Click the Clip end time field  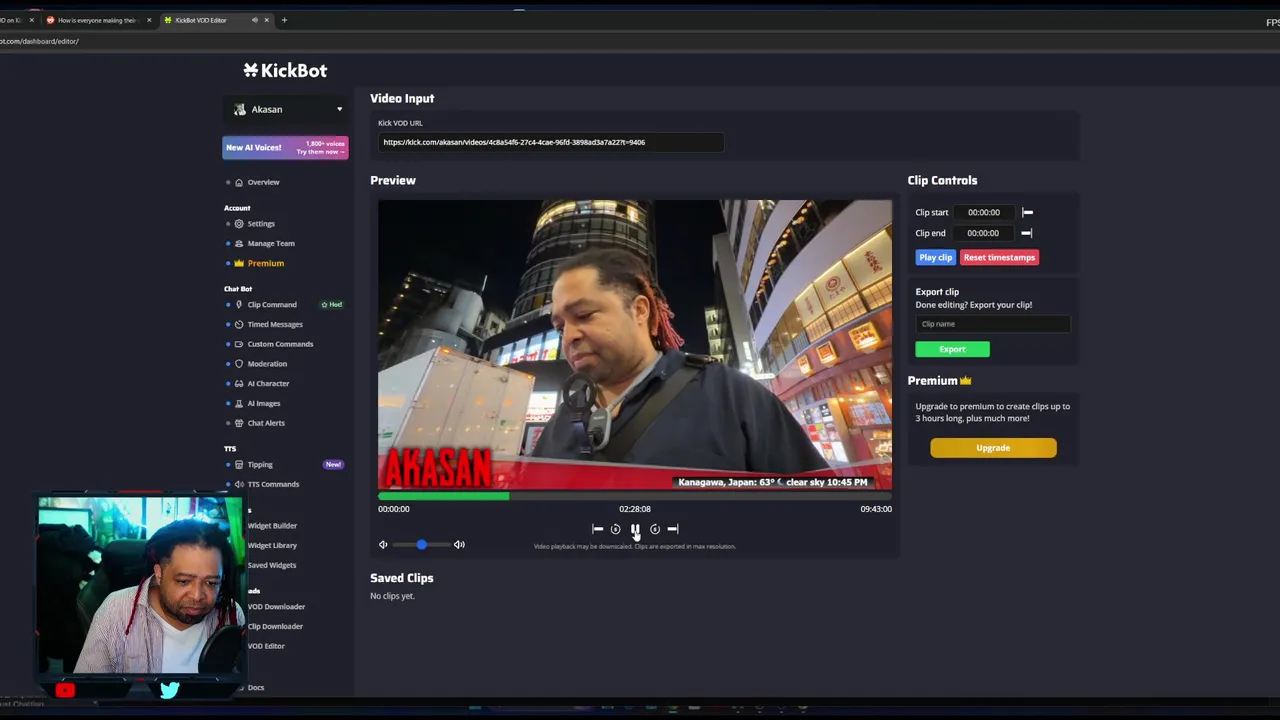(984, 233)
